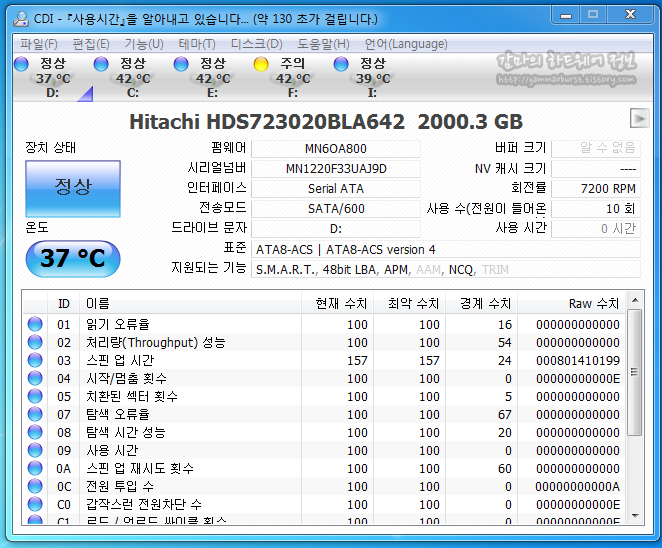The width and height of the screenshot is (662, 548).
Task: Click status orb of row 02 처리량 성능
Action: [35, 342]
